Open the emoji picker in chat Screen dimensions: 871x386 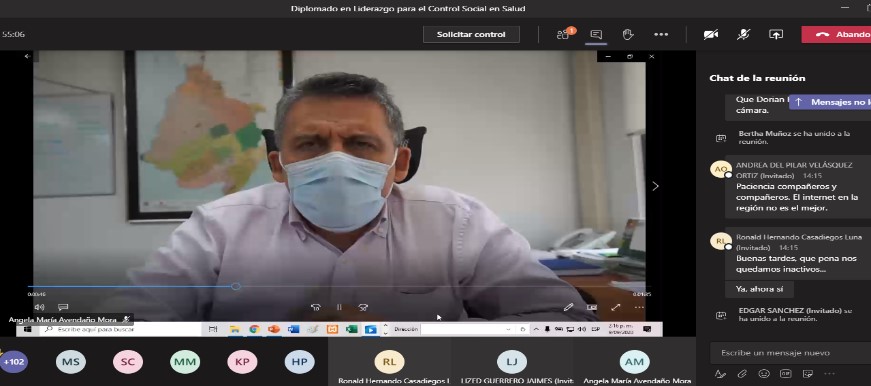point(764,374)
